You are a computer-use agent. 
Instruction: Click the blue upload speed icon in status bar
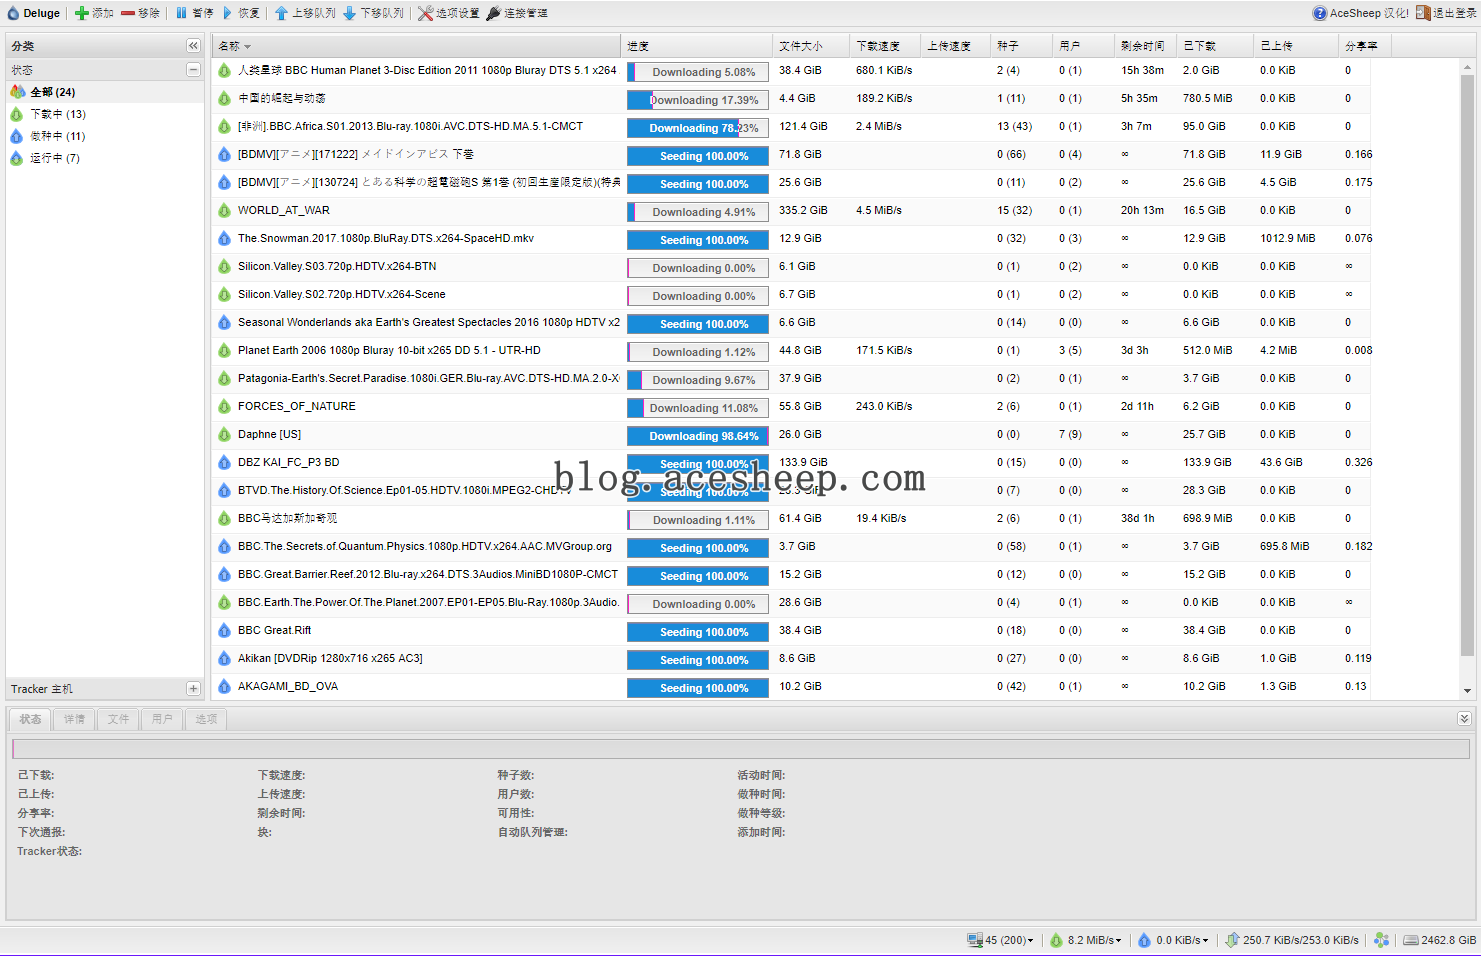tap(1144, 940)
